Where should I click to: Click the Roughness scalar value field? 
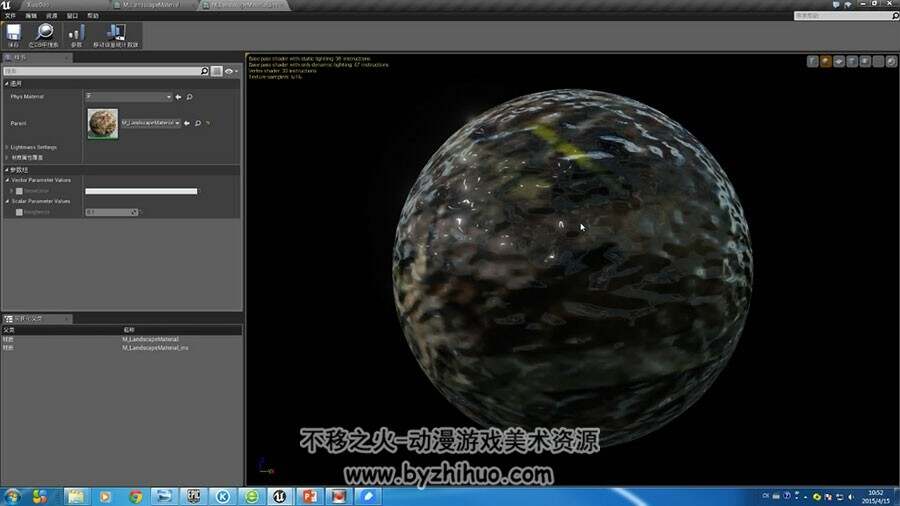coord(112,212)
